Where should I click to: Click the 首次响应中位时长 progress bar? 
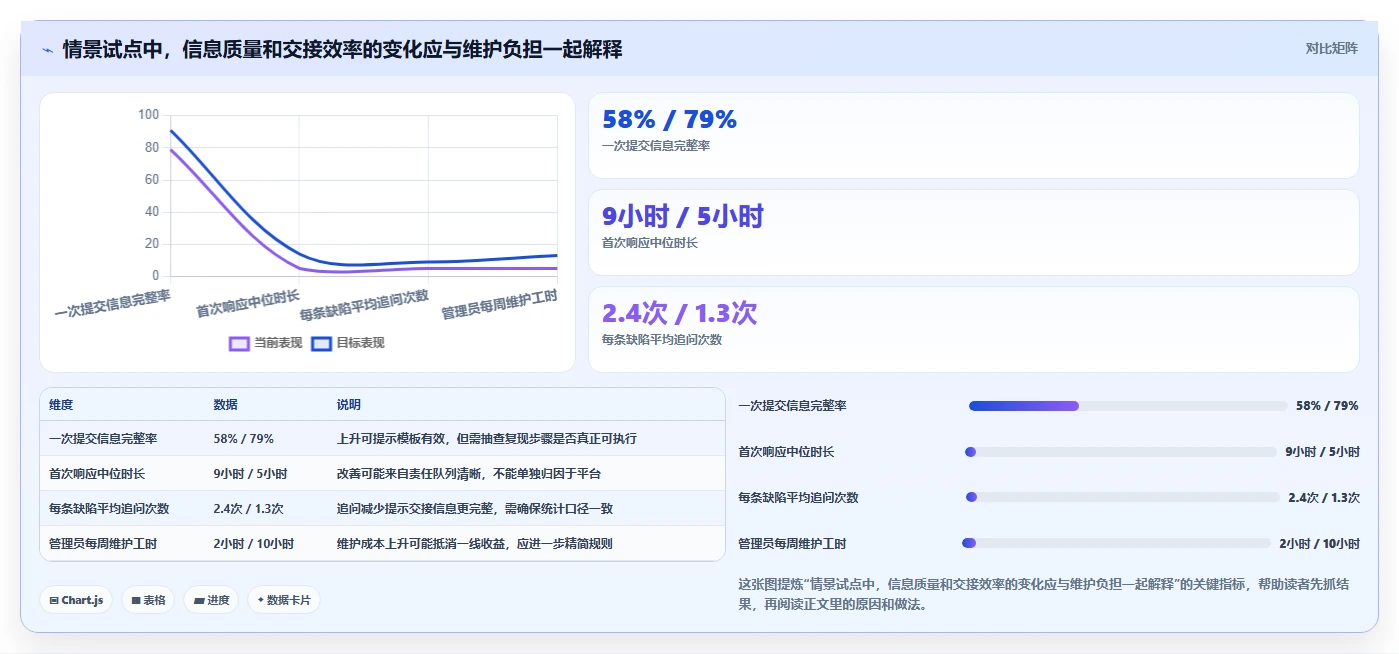pyautogui.click(x=1121, y=452)
